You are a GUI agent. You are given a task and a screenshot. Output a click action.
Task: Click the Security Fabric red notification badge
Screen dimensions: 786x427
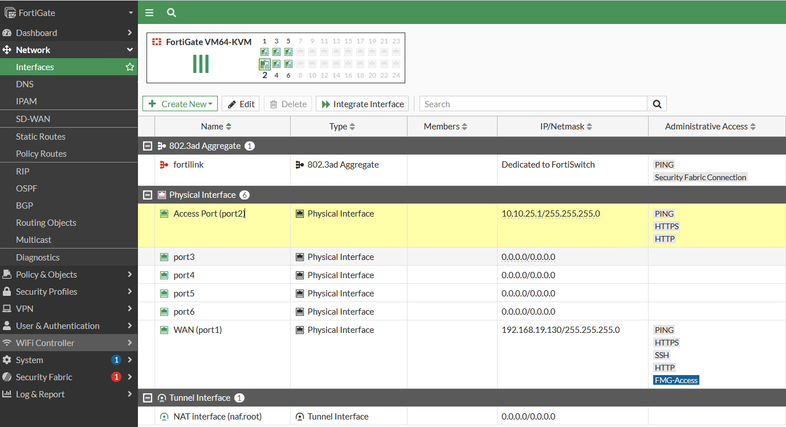[116, 377]
